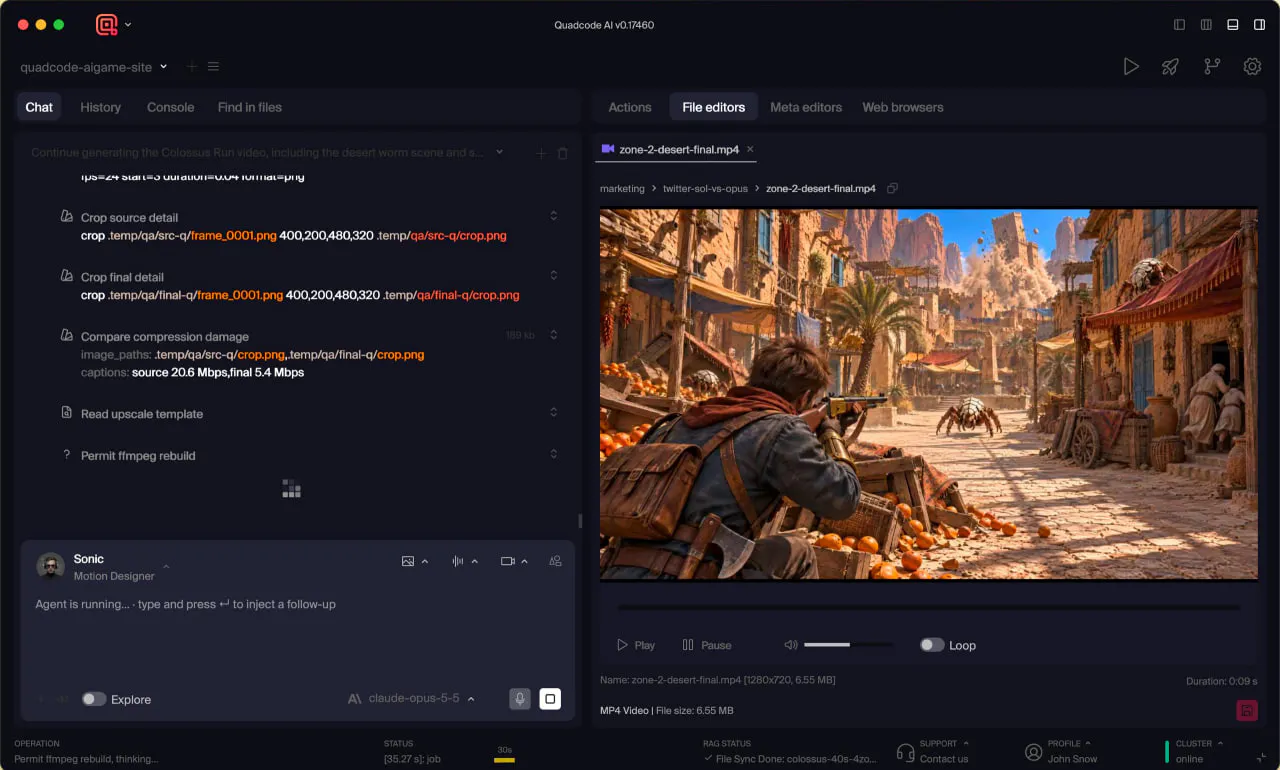Expand the Read upscale template step
Viewport: 1280px width, 770px height.
click(554, 412)
